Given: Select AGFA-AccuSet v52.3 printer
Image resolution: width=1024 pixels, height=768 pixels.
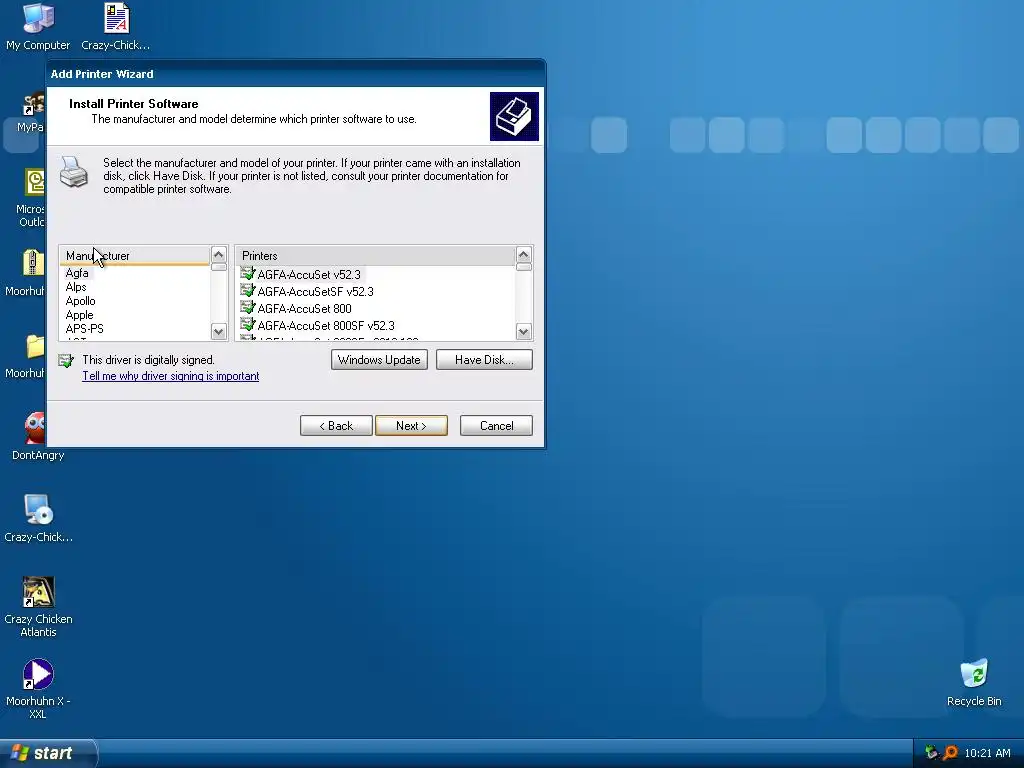Looking at the screenshot, I should [x=309, y=275].
